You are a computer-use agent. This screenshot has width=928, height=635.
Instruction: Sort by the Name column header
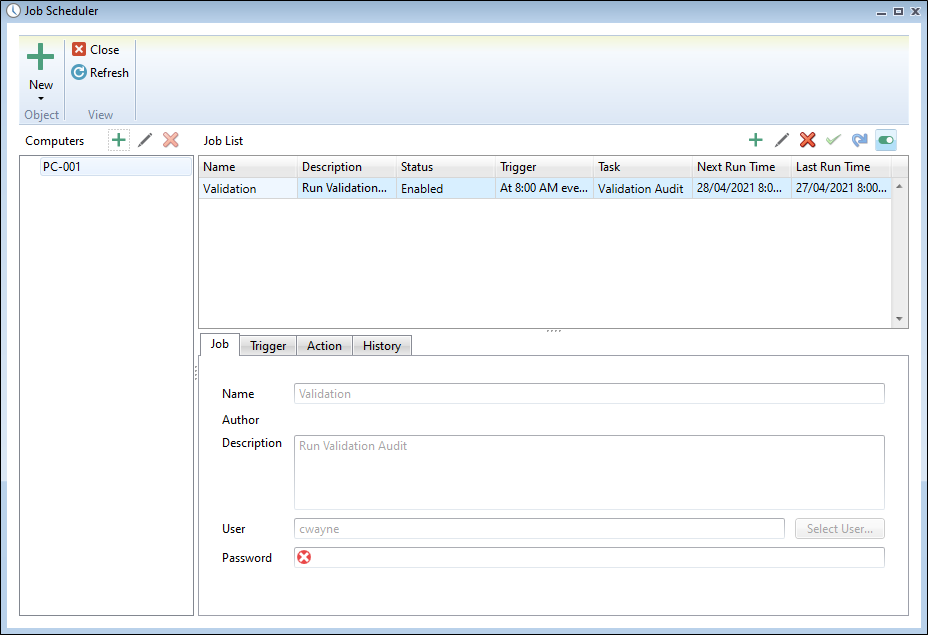click(x=248, y=167)
